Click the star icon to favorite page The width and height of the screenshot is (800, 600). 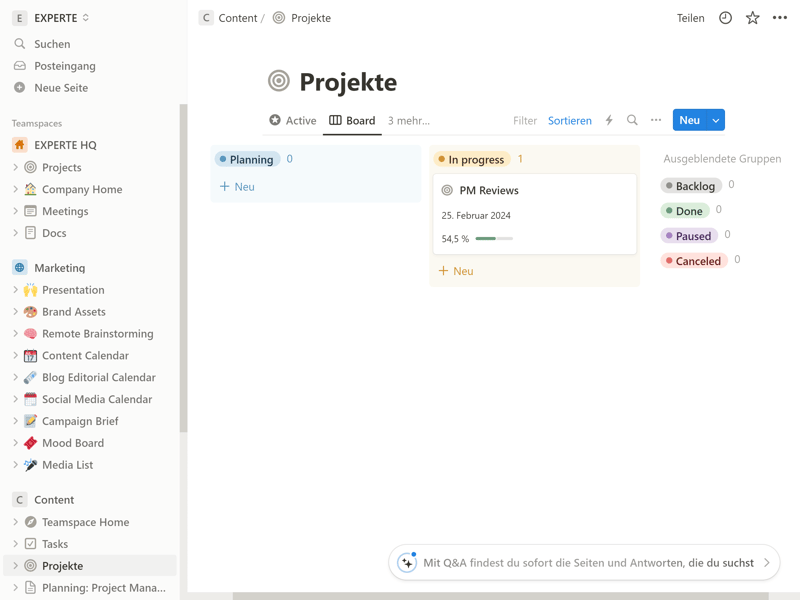click(752, 18)
